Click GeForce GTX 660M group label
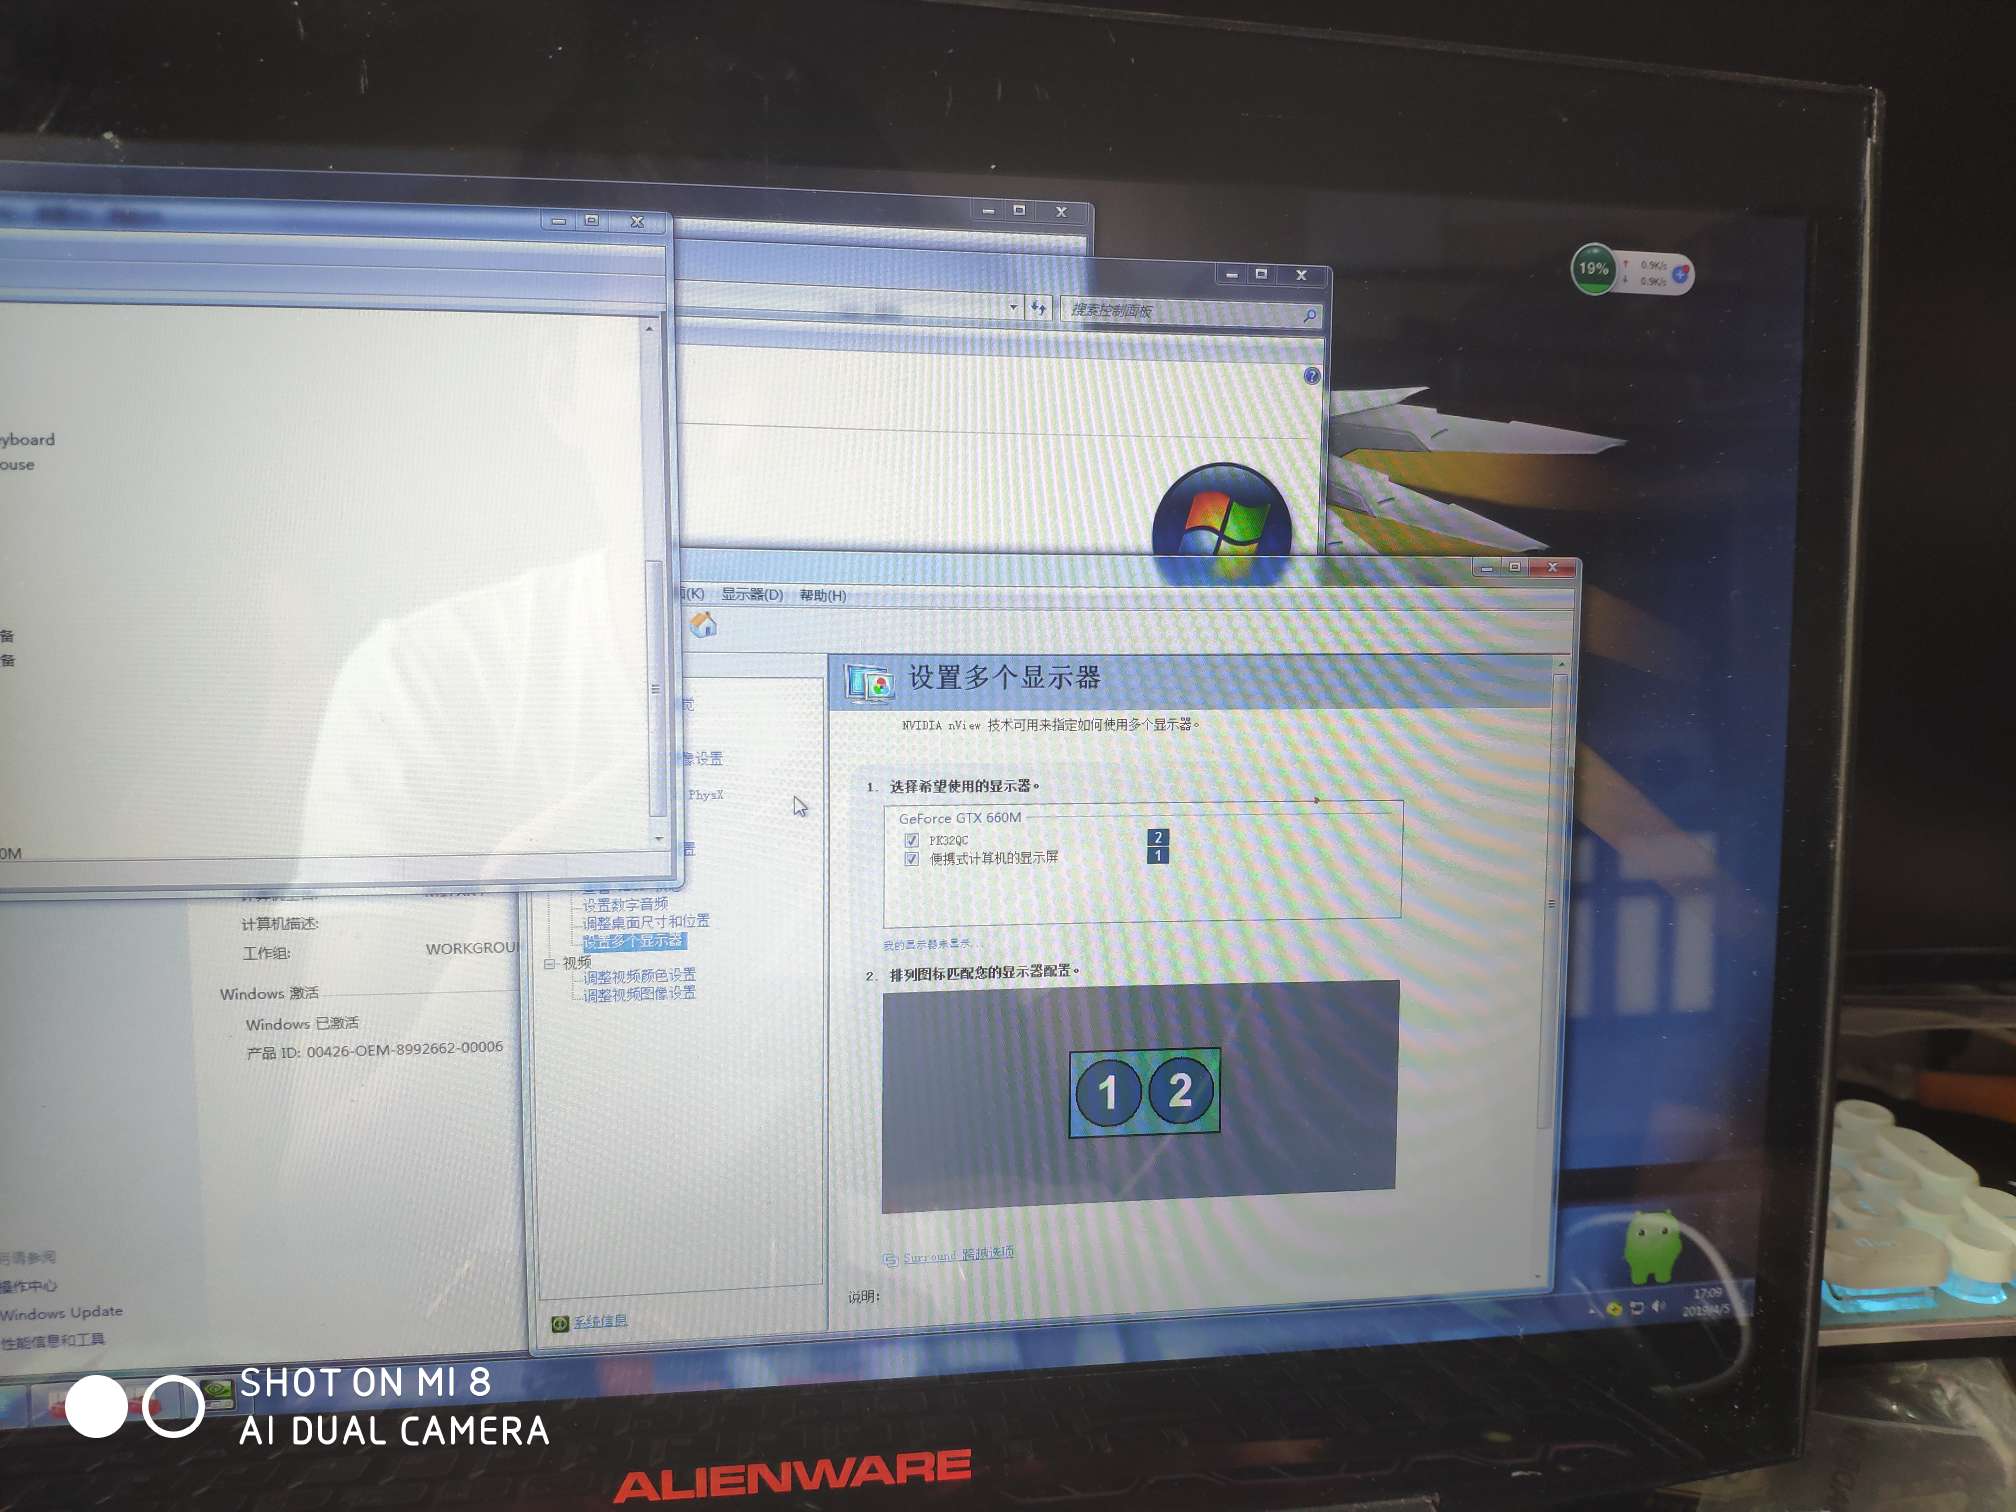This screenshot has height=1512, width=2016. click(960, 818)
